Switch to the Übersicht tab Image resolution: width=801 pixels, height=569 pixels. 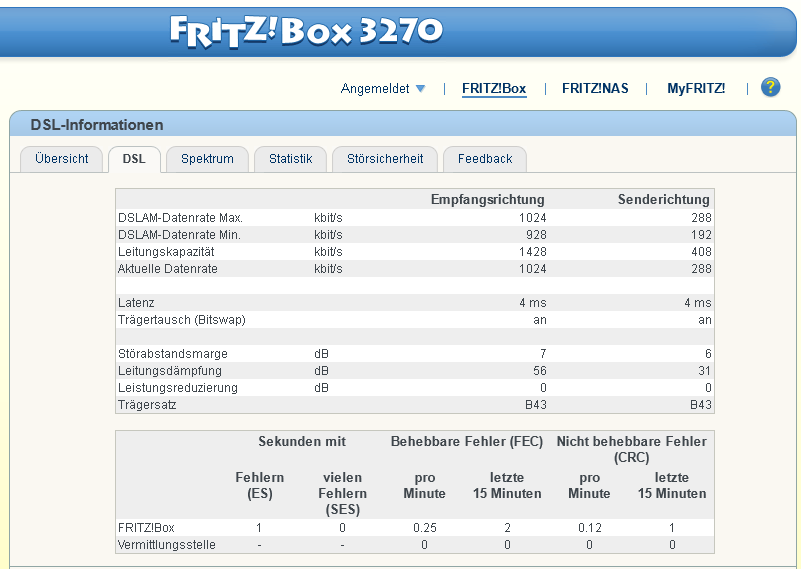pos(62,159)
